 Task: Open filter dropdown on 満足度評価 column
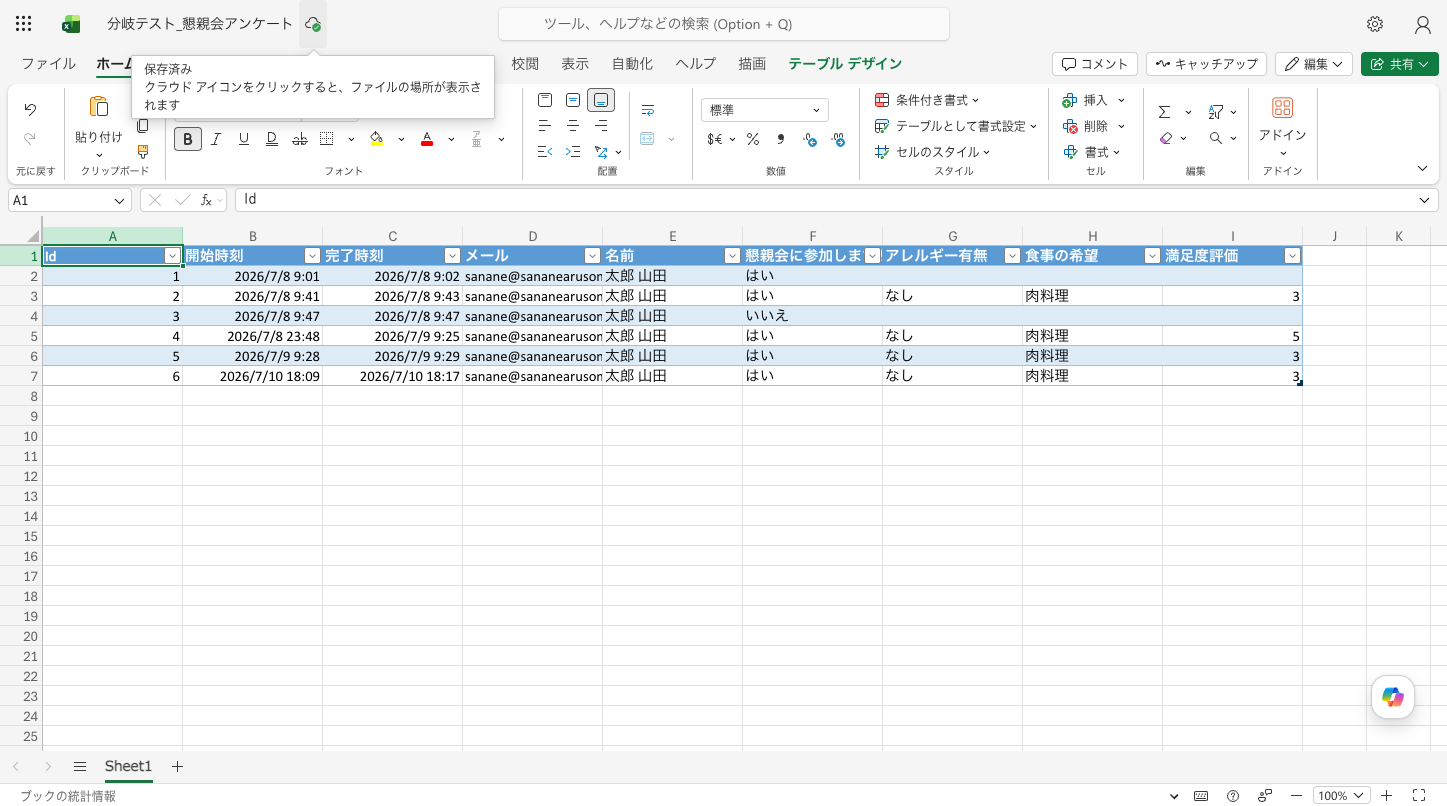tap(1293, 256)
